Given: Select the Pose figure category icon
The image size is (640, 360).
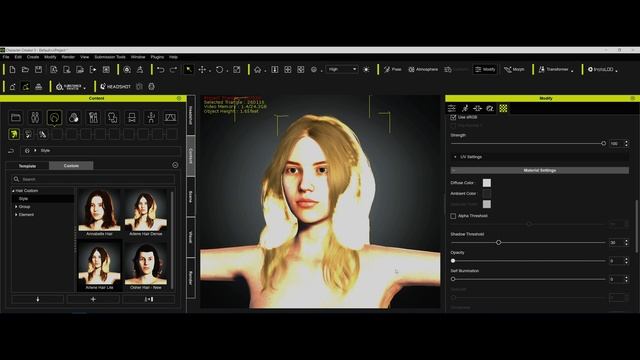Looking at the screenshot, I should click(x=151, y=118).
